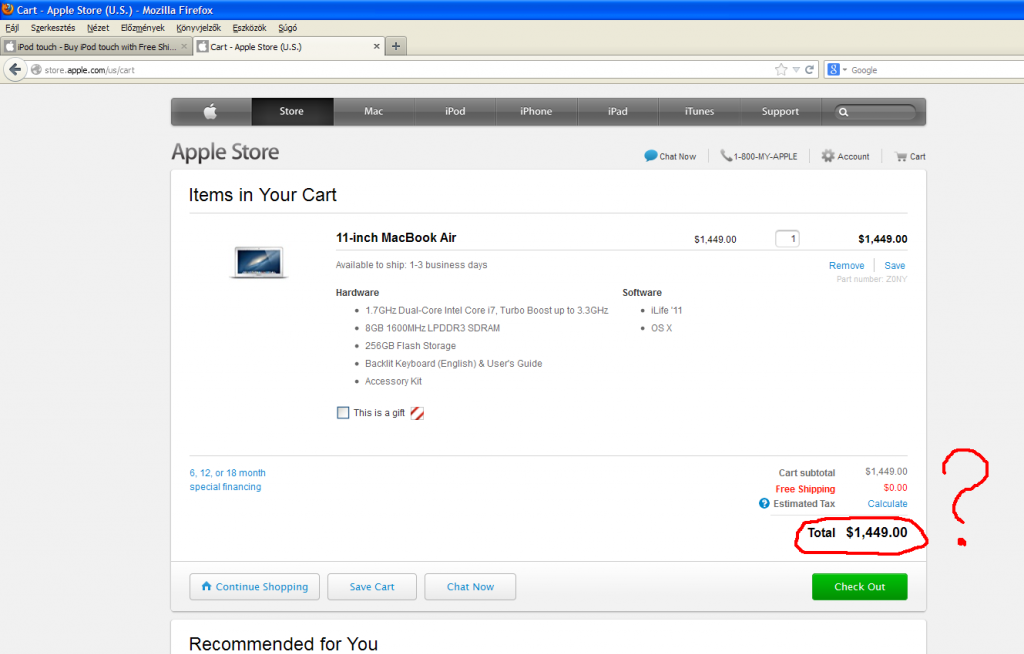Click the Apple site search field

pyautogui.click(x=874, y=112)
